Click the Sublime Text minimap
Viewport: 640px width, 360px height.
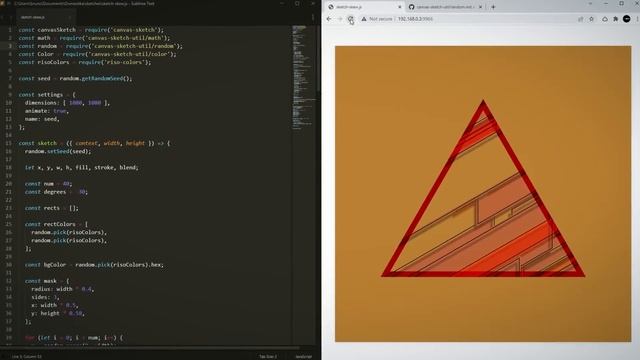pyautogui.click(x=303, y=78)
